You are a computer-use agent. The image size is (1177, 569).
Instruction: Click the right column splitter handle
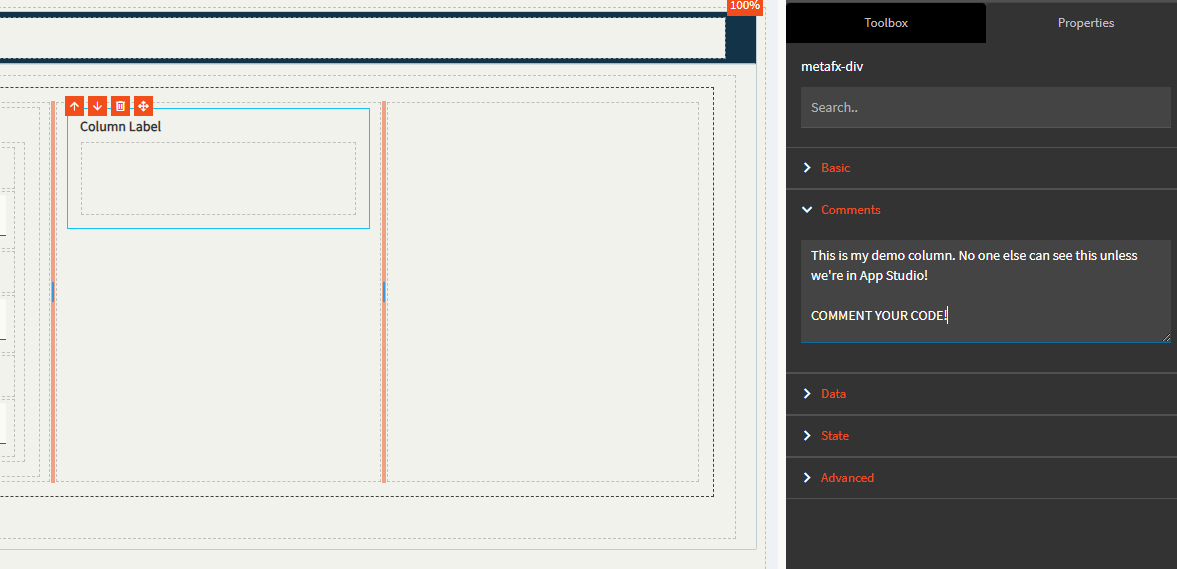click(x=384, y=292)
